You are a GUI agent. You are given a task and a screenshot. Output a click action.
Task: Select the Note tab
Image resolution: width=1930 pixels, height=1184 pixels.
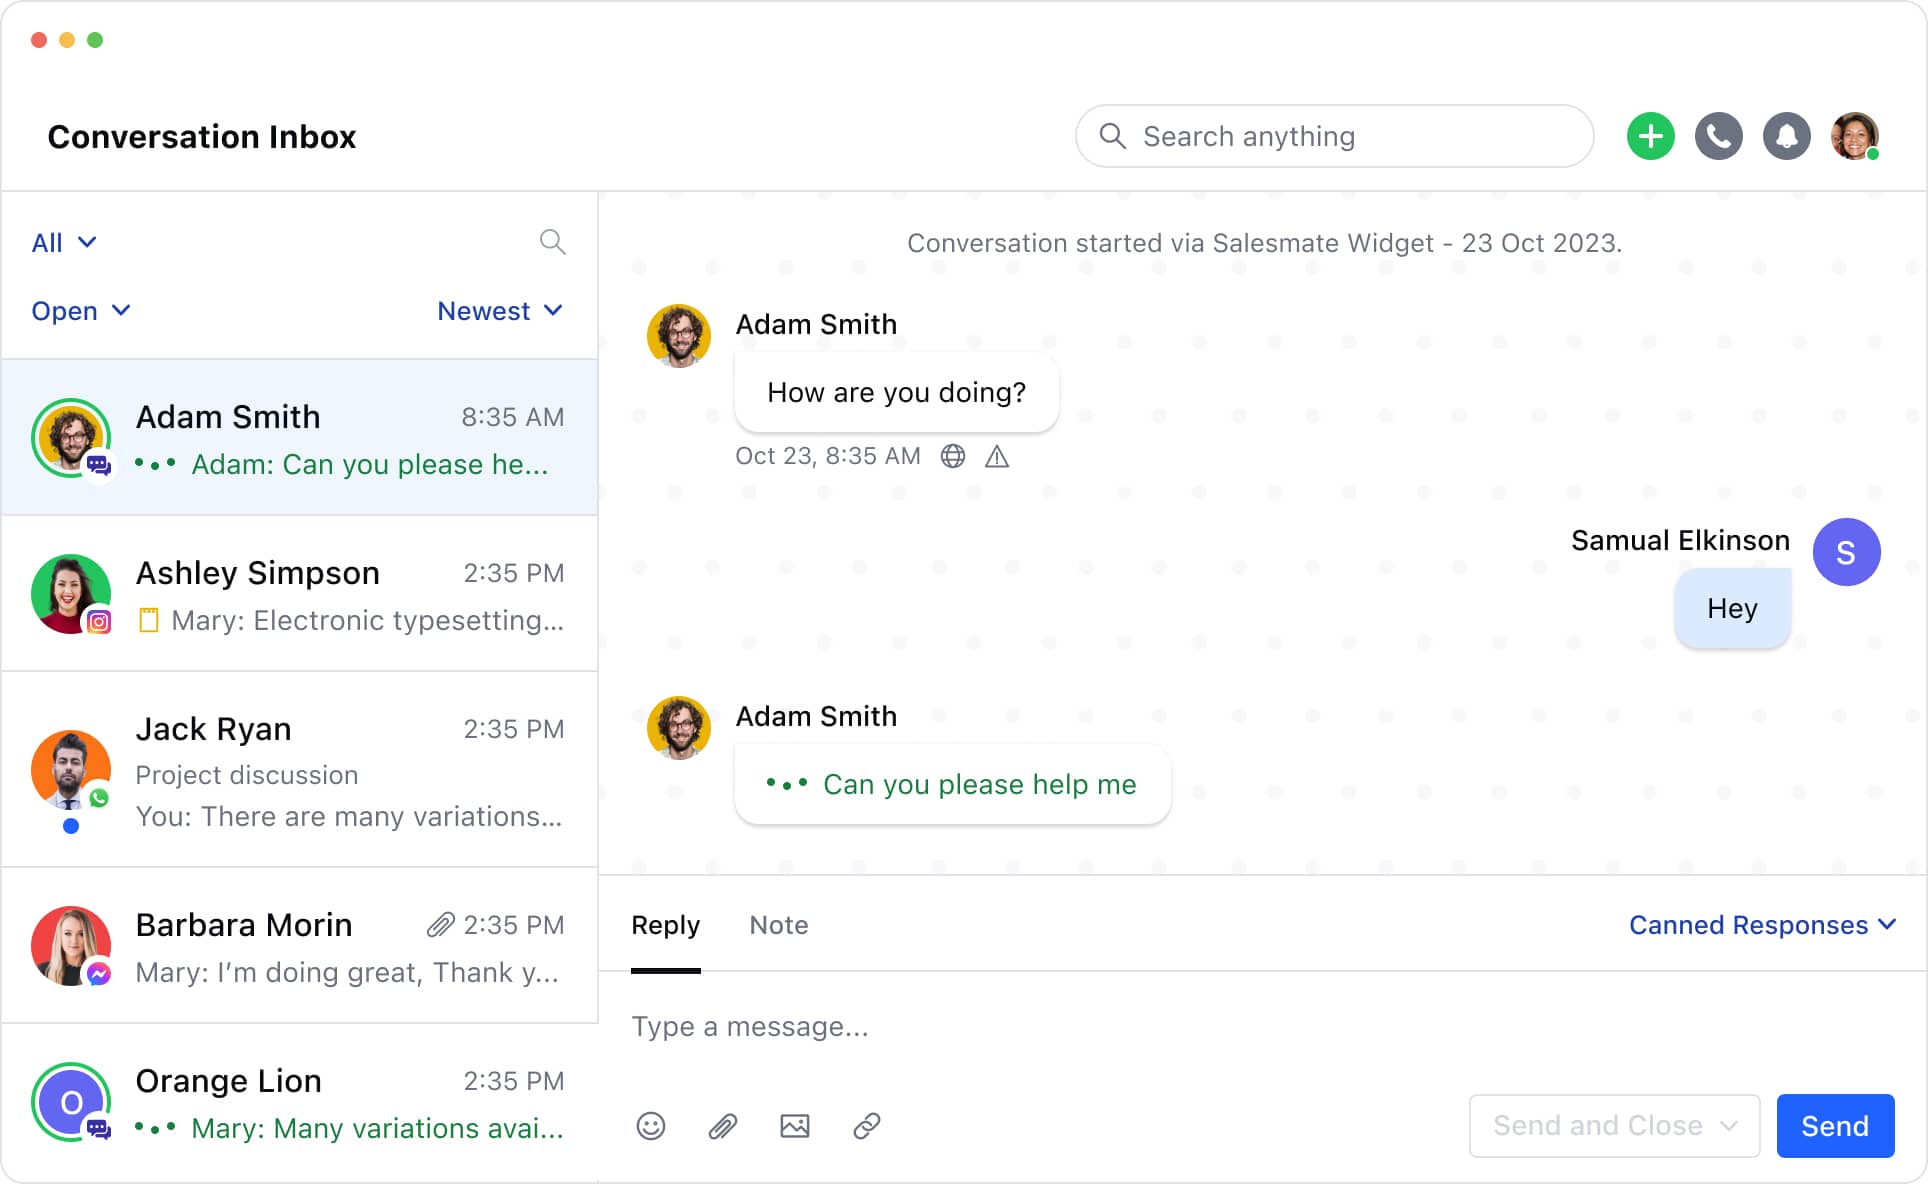point(778,925)
